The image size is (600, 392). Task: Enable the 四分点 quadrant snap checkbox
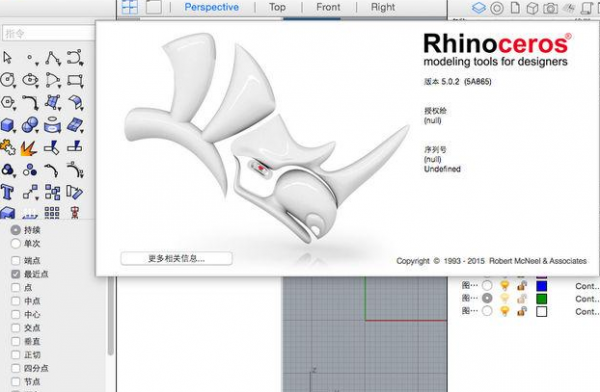[x=16, y=368]
